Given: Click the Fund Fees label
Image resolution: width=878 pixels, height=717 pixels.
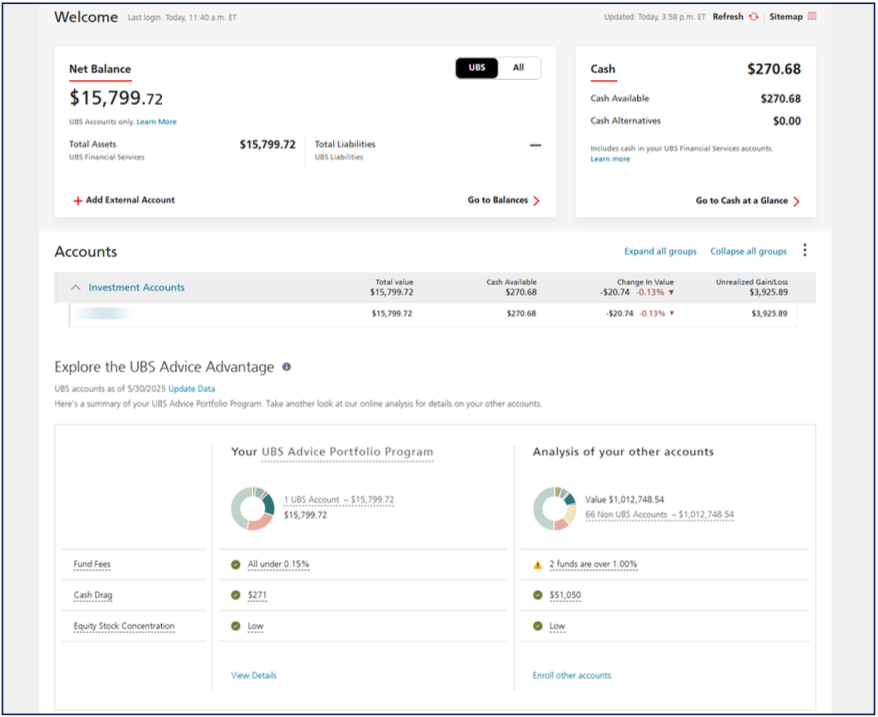Looking at the screenshot, I should pos(92,564).
